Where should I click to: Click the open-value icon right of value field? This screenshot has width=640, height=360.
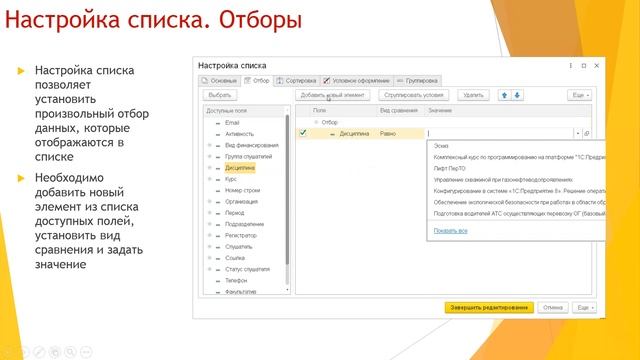pyautogui.click(x=587, y=133)
